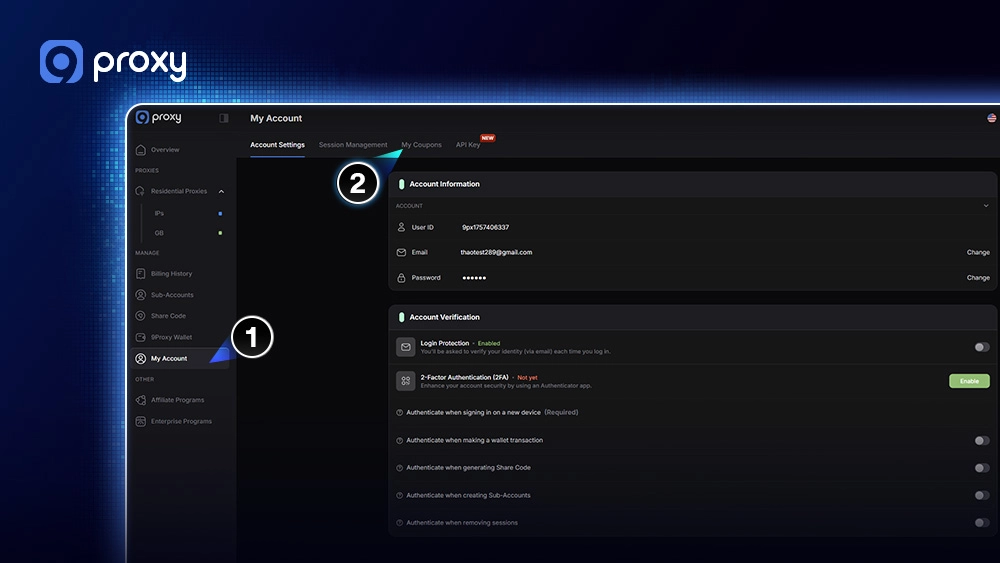Image resolution: width=1000 pixels, height=563 pixels.
Task: Collapse the sidebar using the panel icon
Action: 224,118
